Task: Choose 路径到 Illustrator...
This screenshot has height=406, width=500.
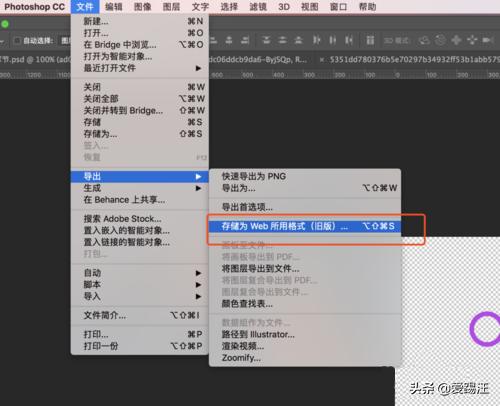Action: click(x=305, y=334)
